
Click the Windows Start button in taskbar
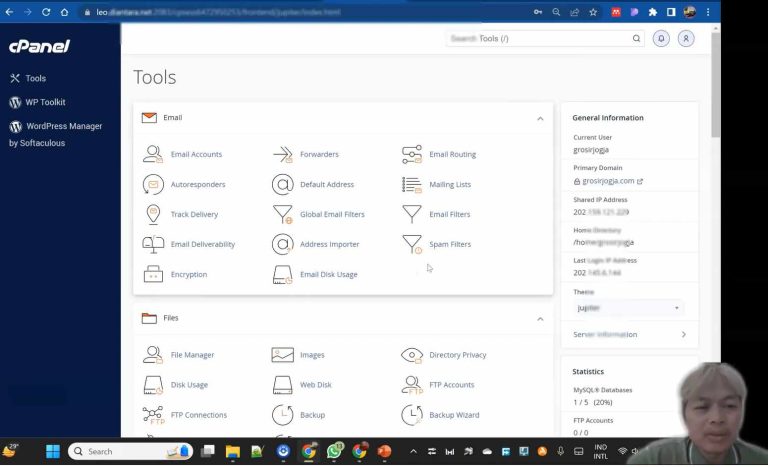click(52, 451)
